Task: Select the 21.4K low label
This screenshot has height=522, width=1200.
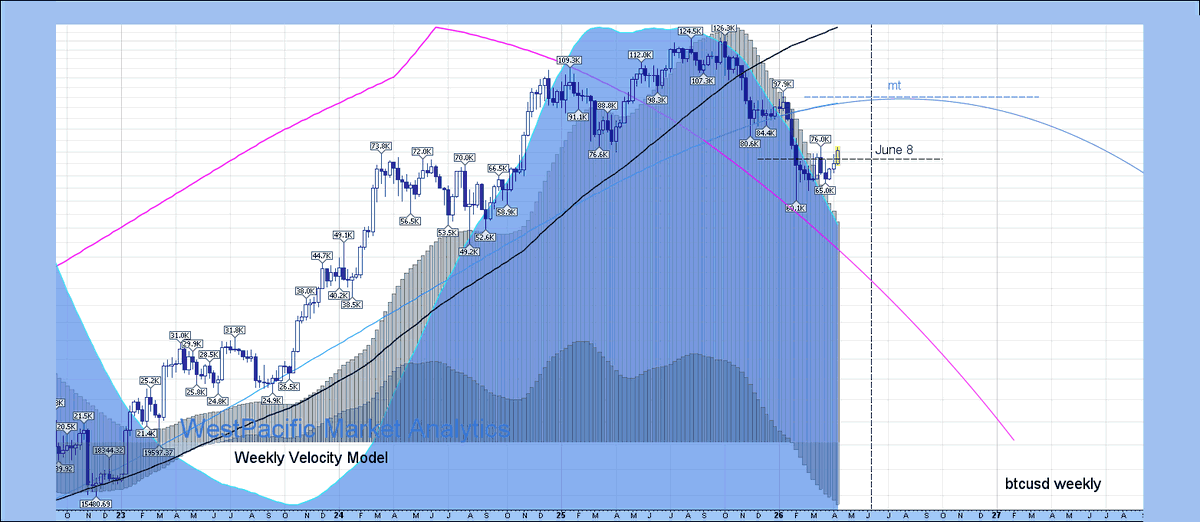Action: point(146,433)
